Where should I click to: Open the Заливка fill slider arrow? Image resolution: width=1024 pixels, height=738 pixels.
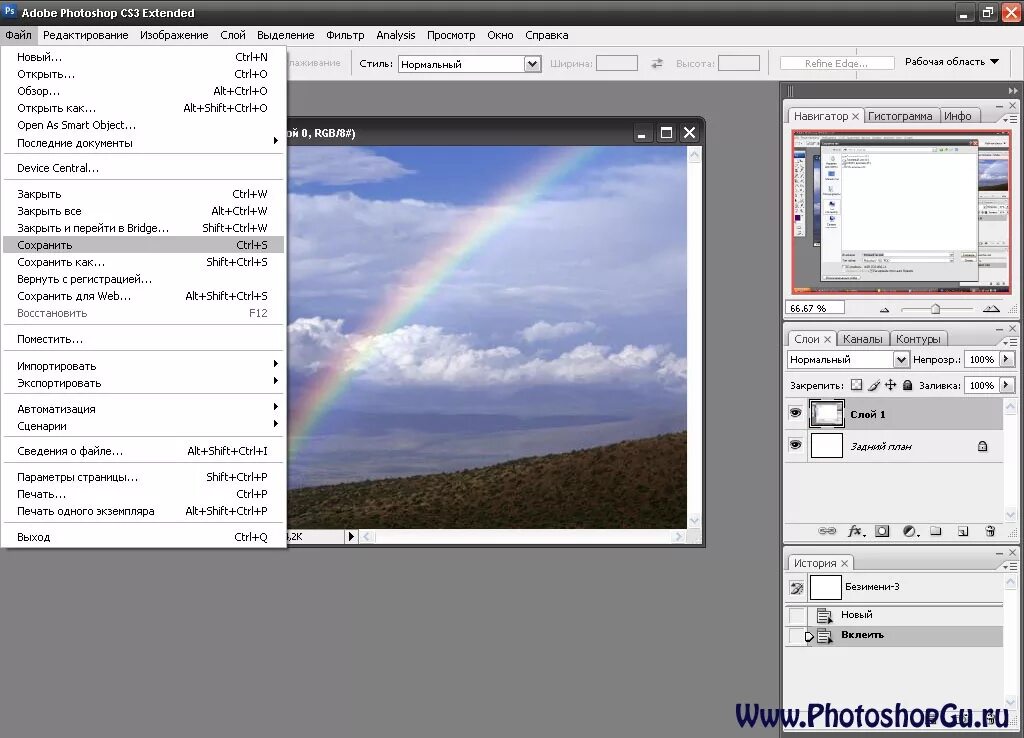1006,385
